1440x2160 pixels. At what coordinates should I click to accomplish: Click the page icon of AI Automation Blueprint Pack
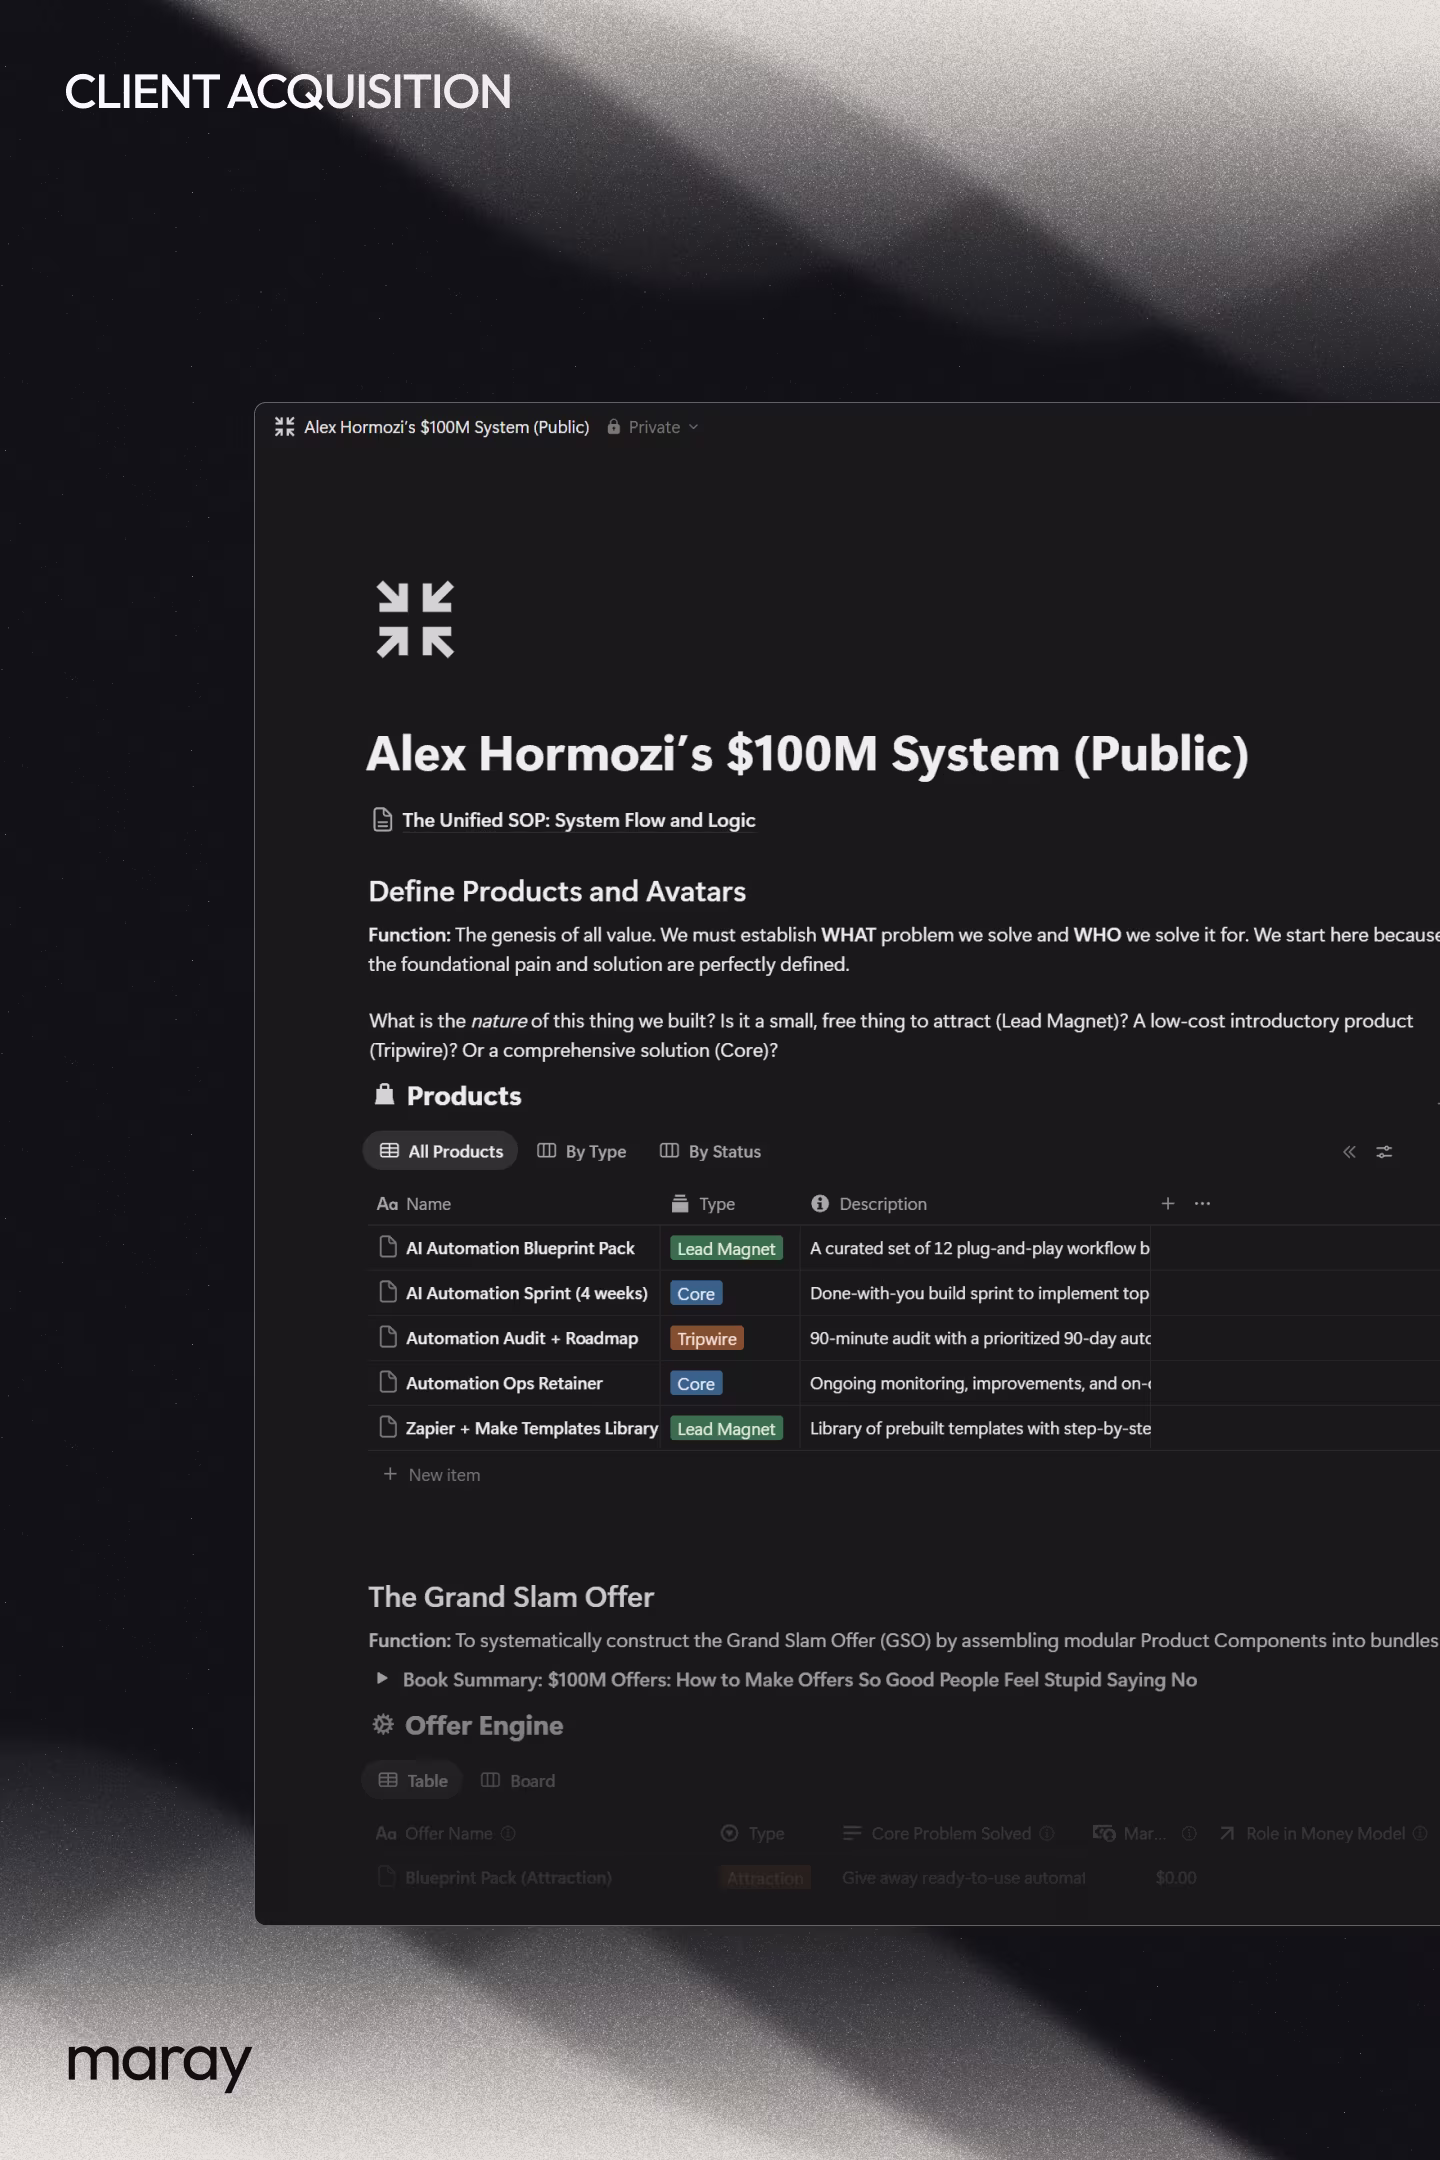[x=388, y=1247]
